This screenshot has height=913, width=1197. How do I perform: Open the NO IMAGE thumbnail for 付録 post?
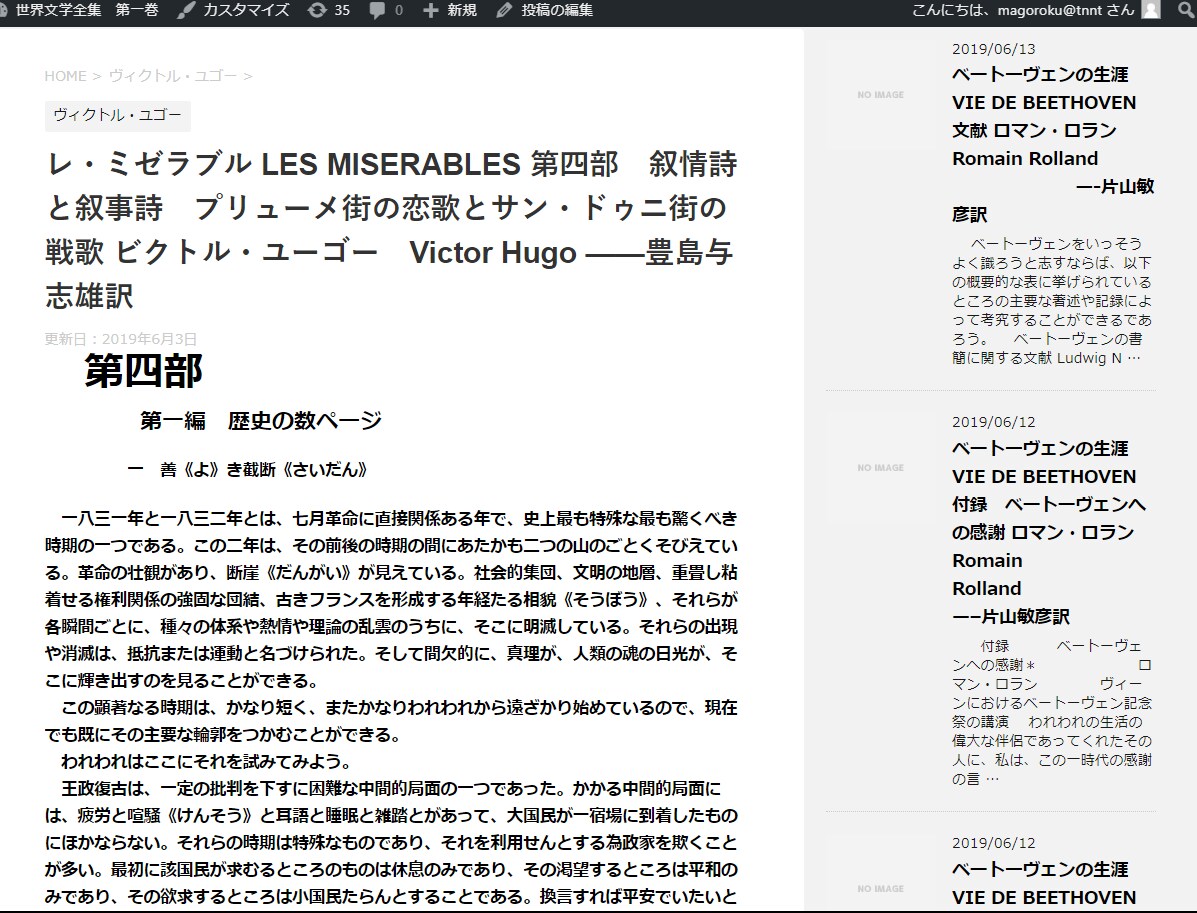[x=880, y=468]
